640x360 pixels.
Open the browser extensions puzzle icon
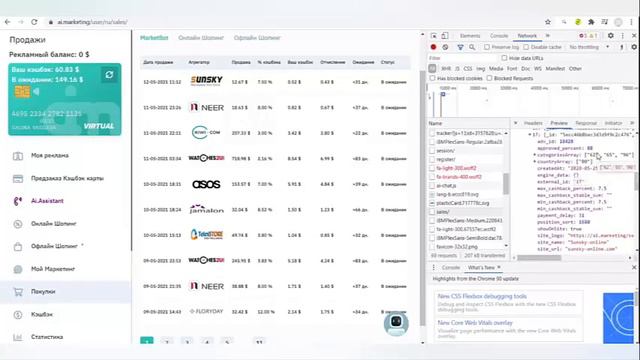point(591,22)
